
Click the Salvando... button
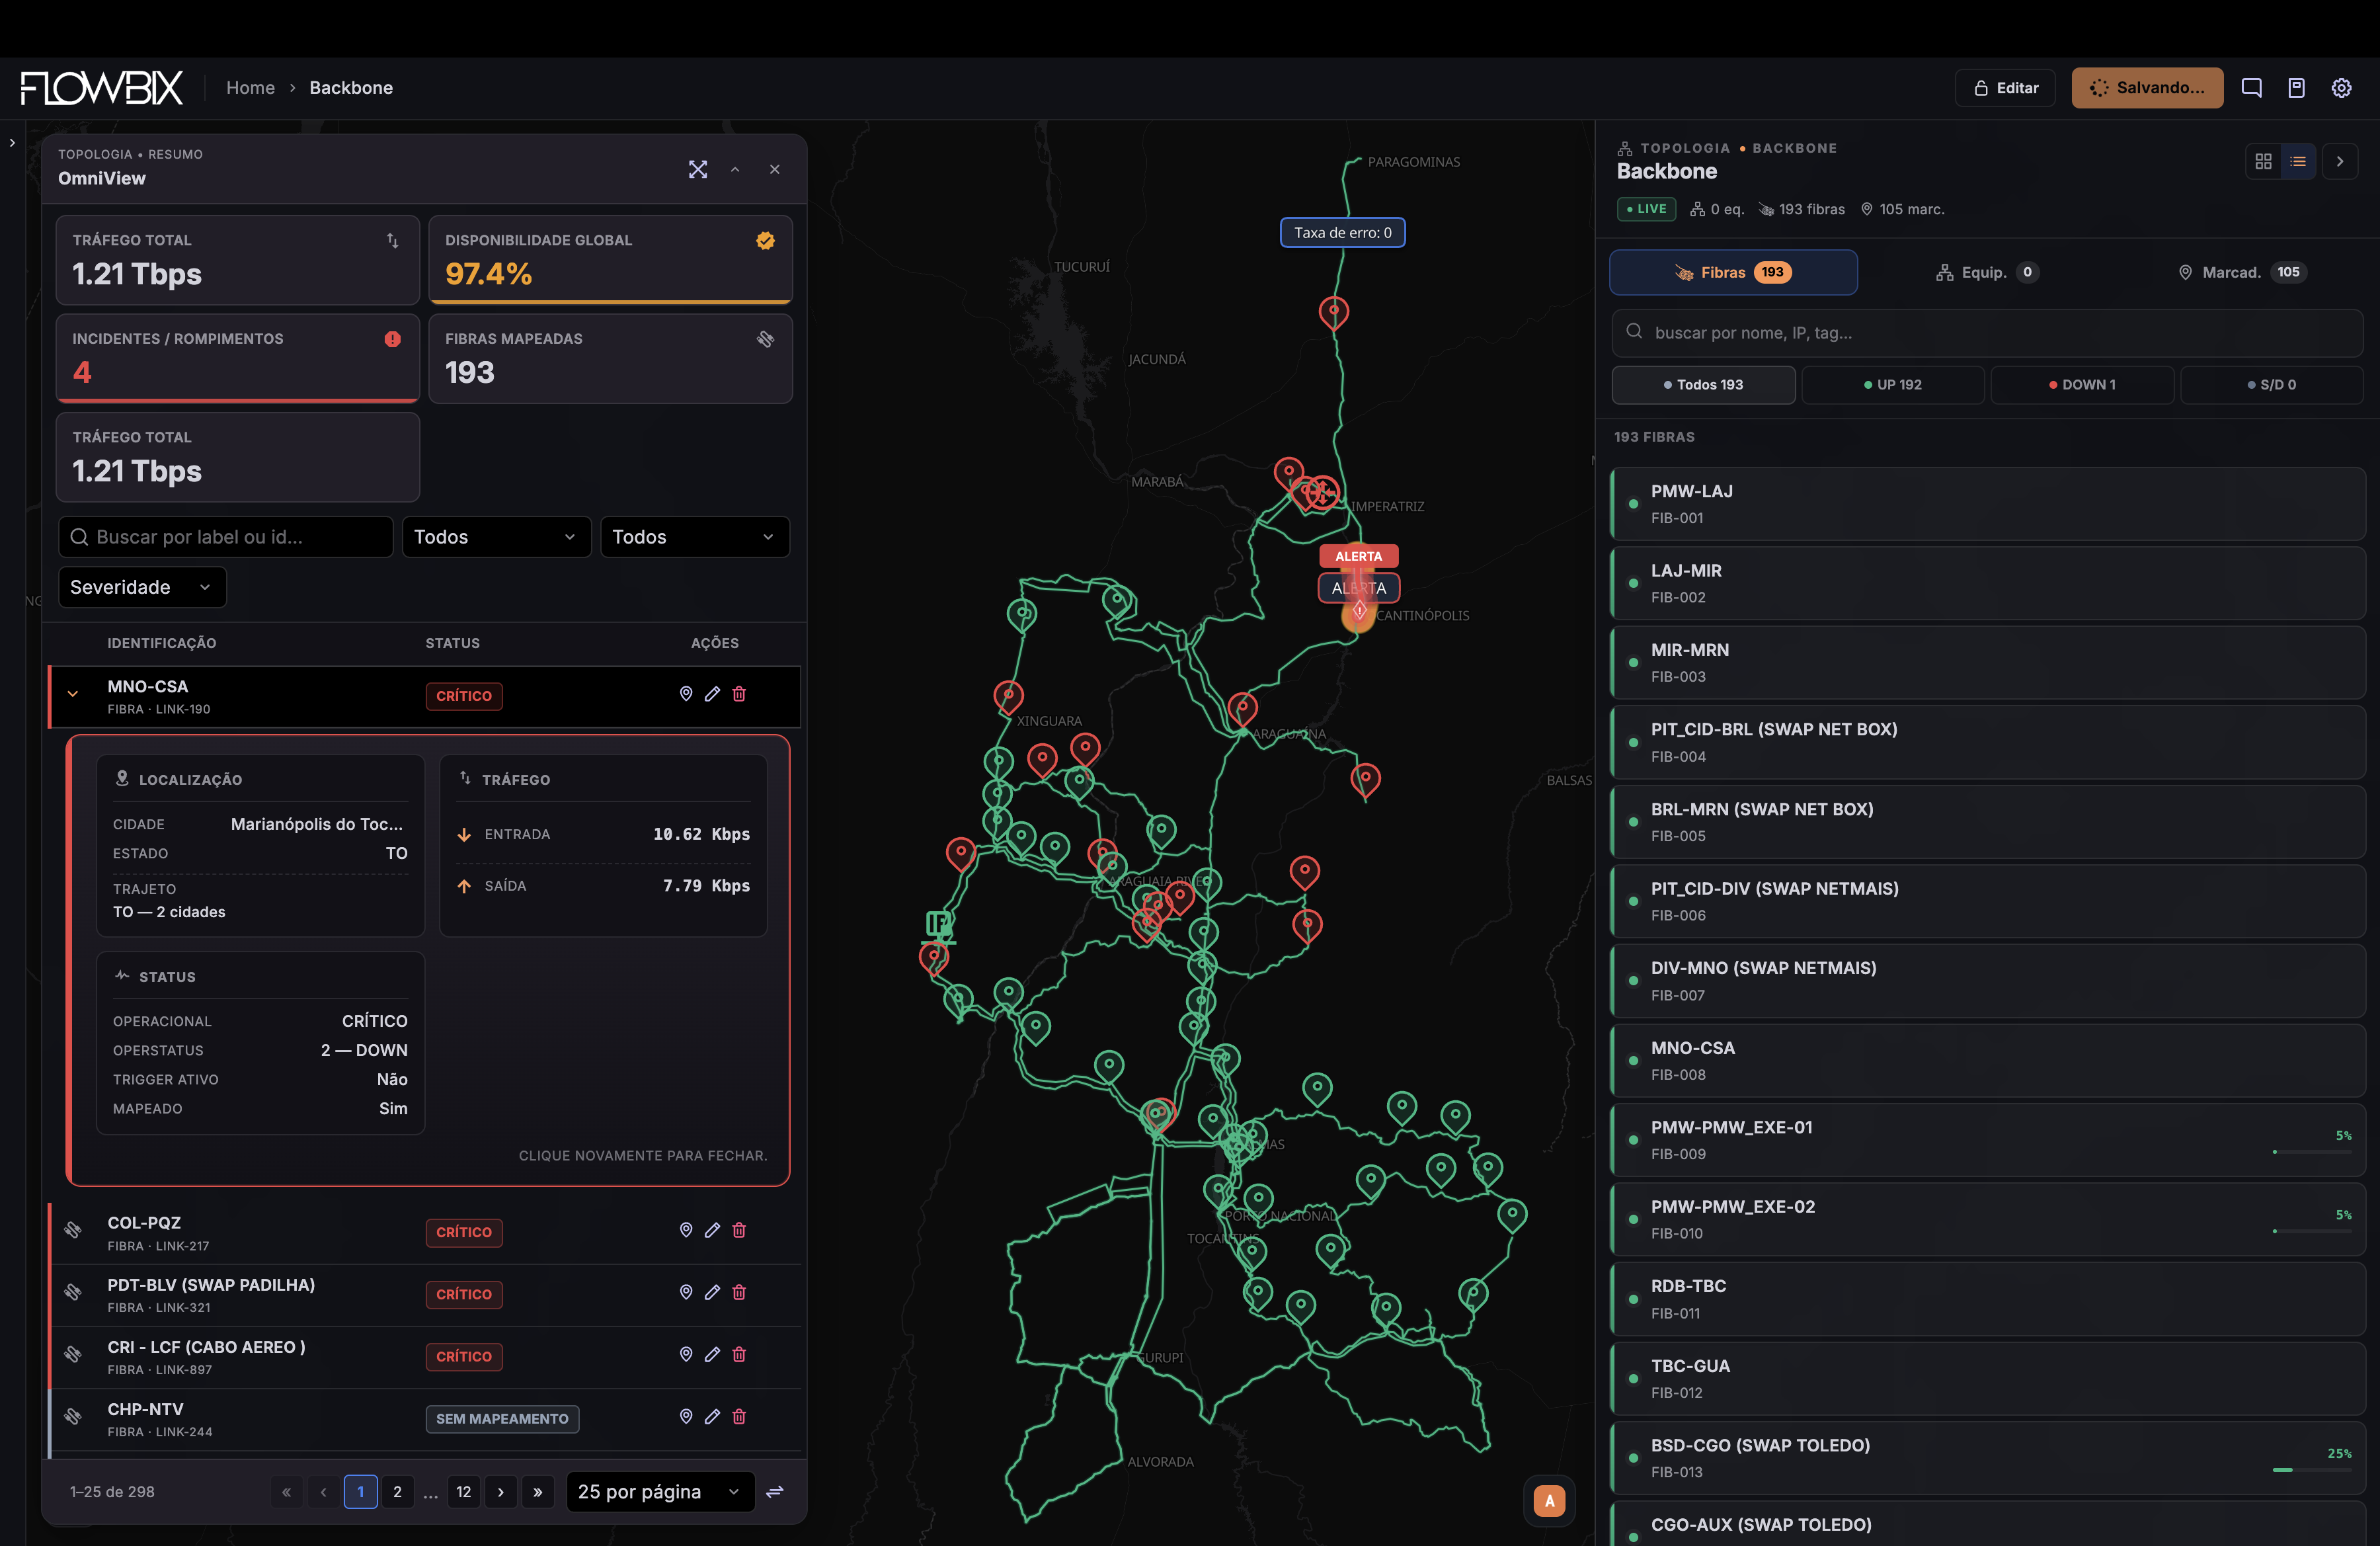click(2147, 88)
